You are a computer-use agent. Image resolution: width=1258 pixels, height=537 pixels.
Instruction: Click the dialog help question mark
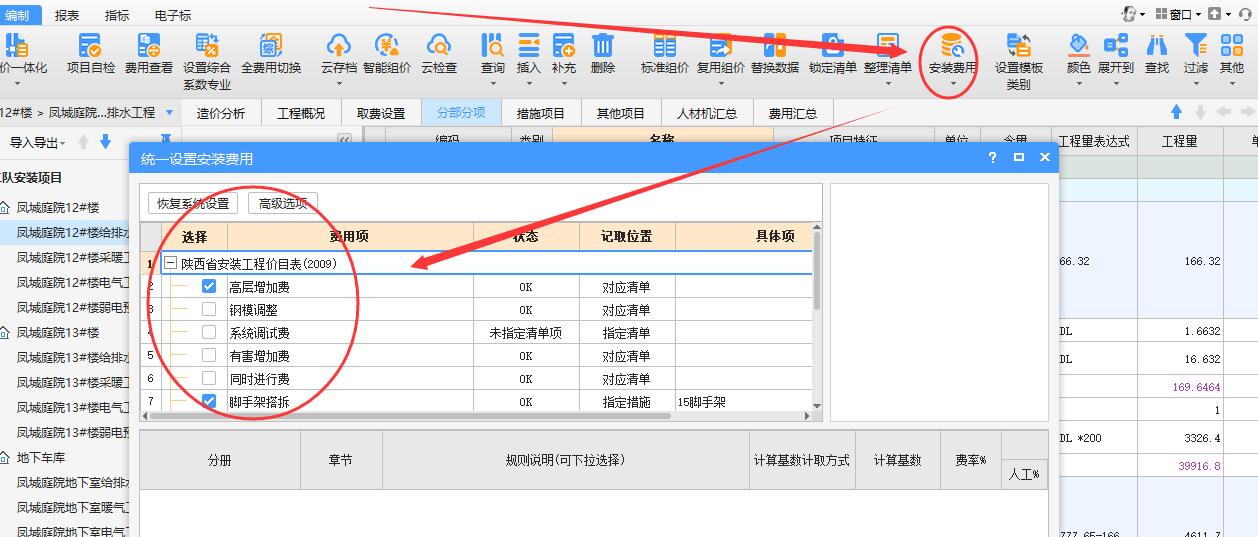993,158
